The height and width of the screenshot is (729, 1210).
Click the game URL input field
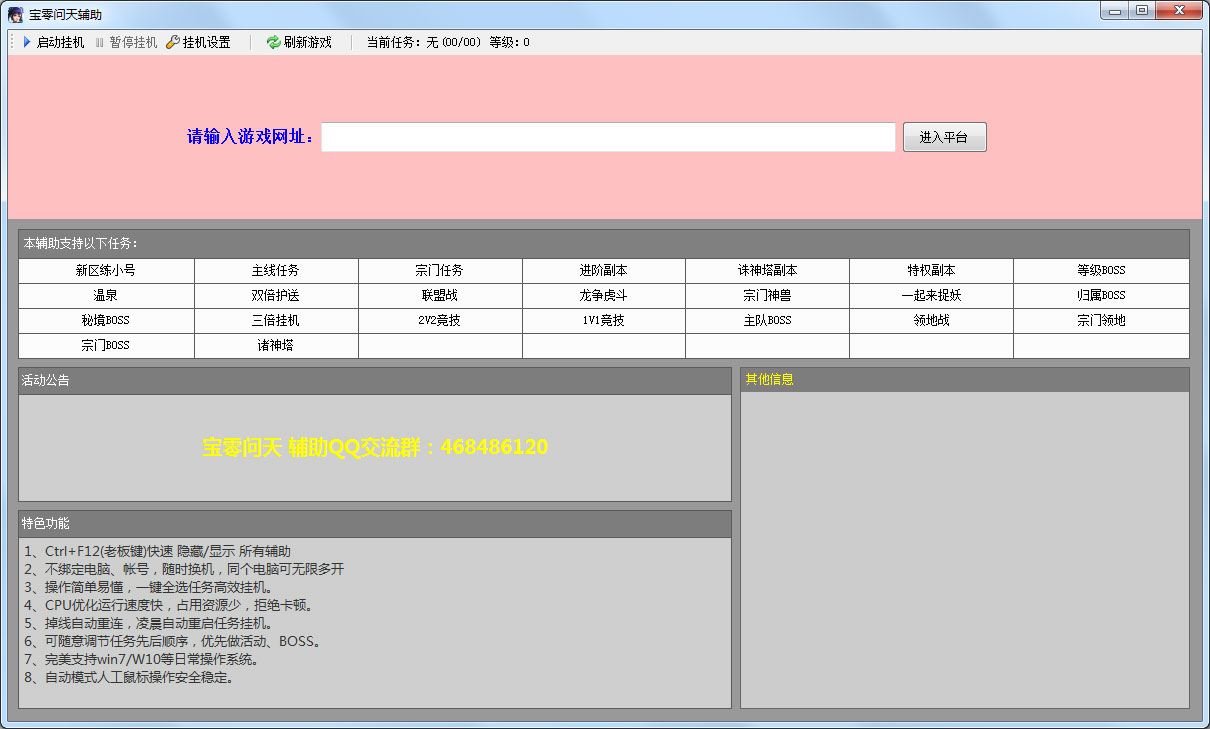pyautogui.click(x=608, y=137)
